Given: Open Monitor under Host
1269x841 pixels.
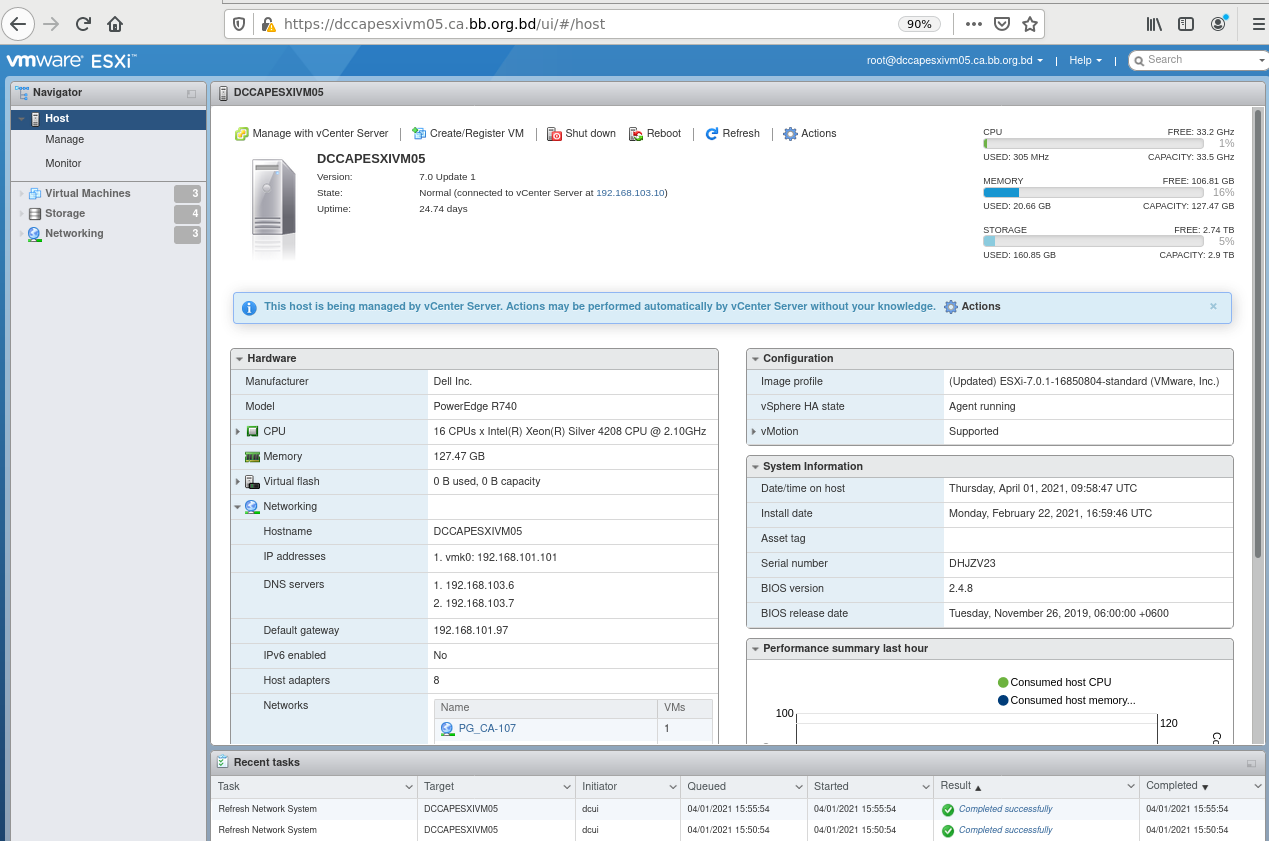Looking at the screenshot, I should [63, 164].
